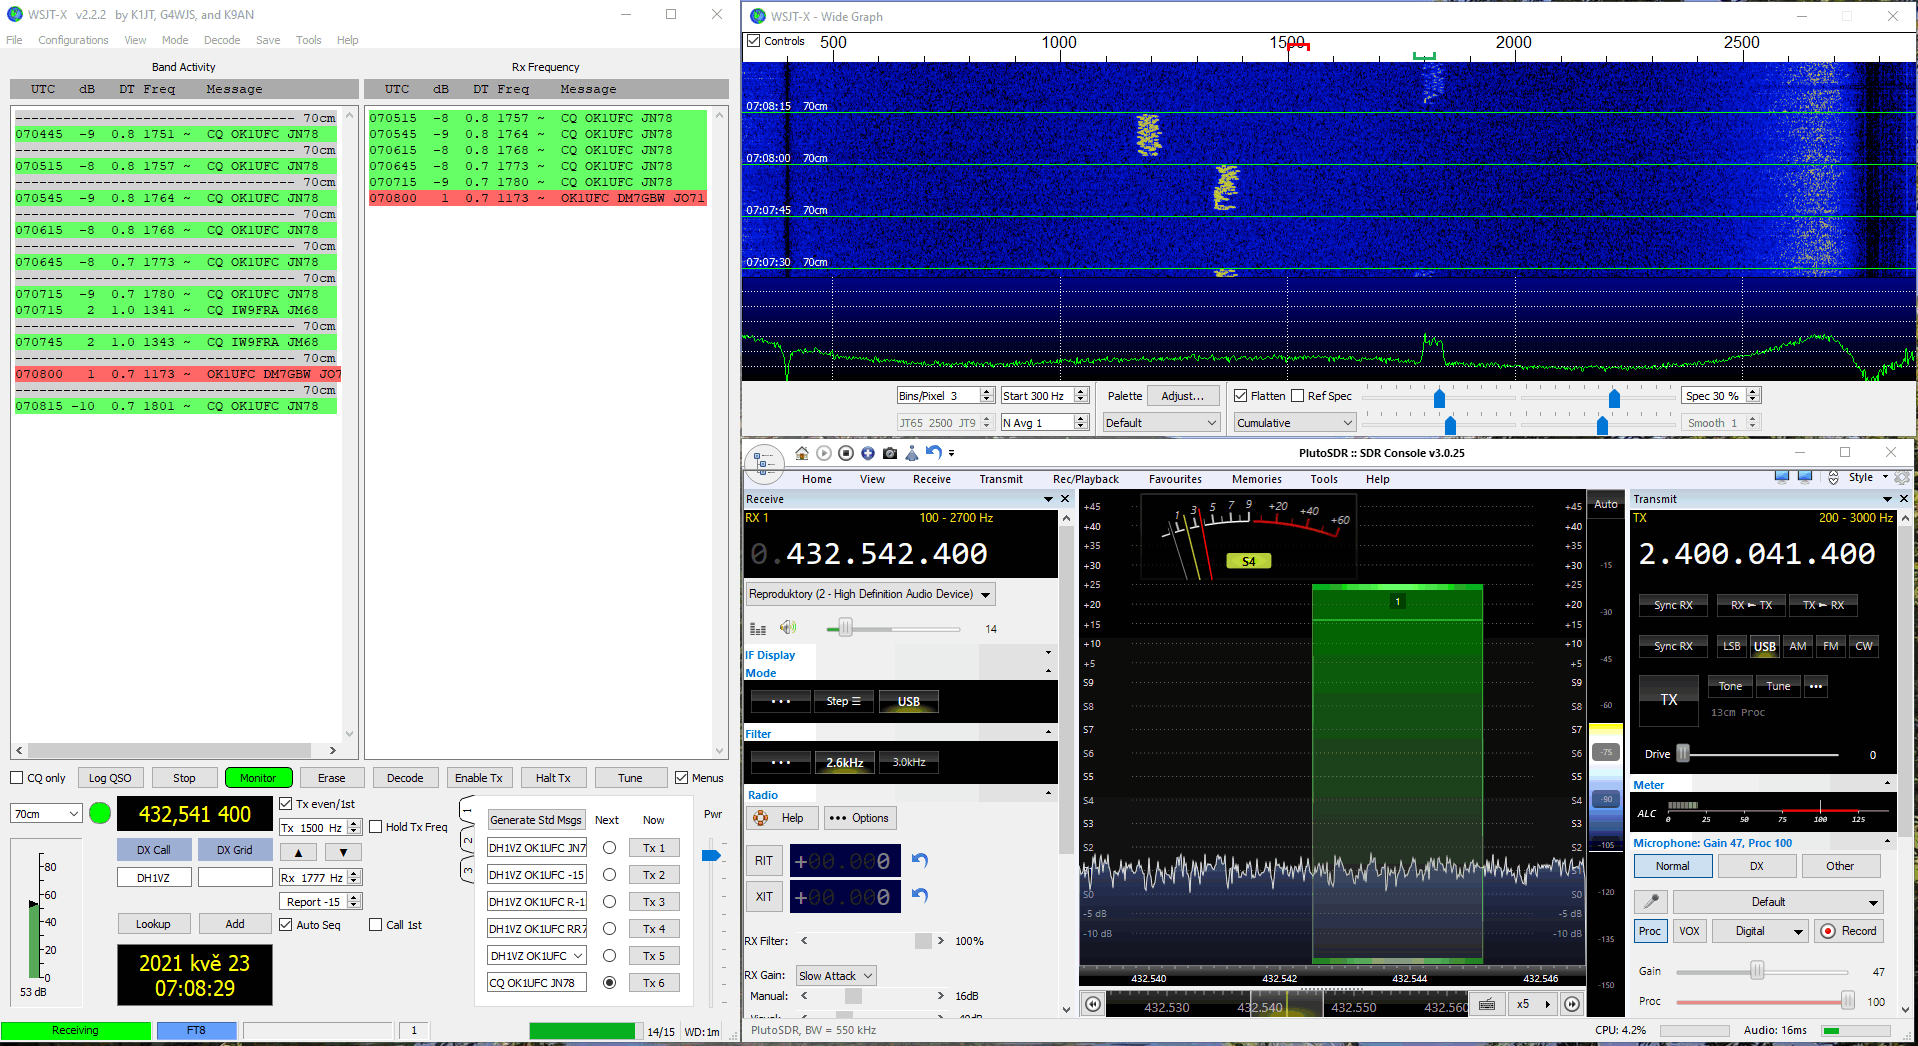Open the Rec/Playback tab in SDR Console

1085,479
